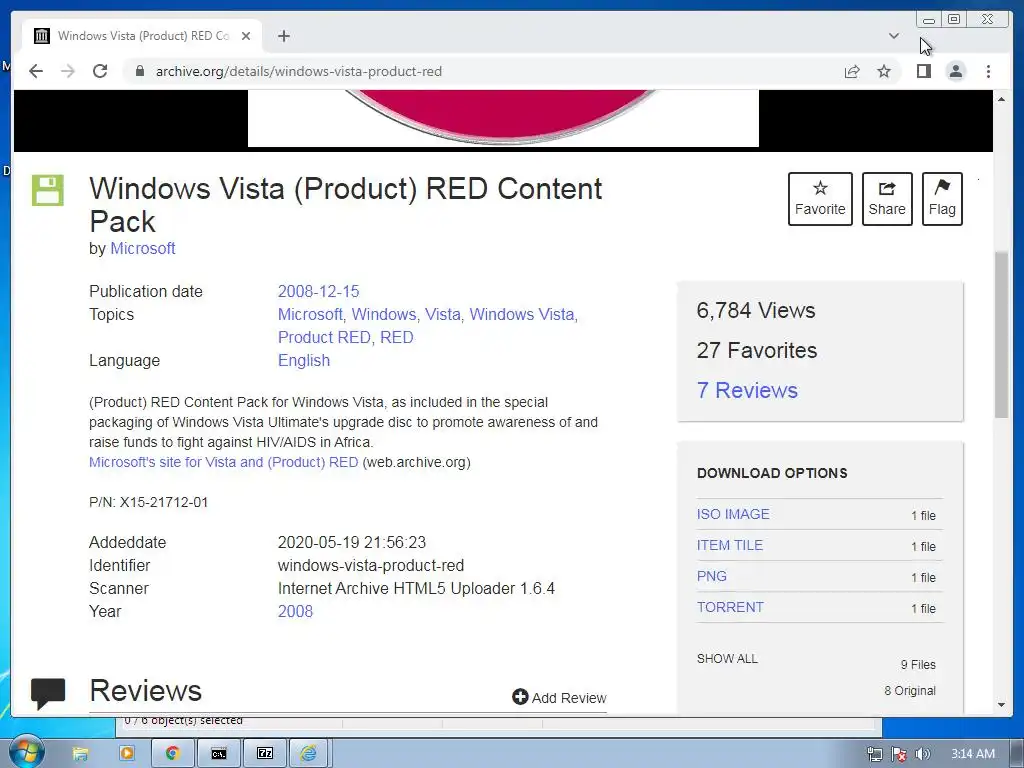
Task: Click the 3:14 AM clock
Action: click(972, 754)
